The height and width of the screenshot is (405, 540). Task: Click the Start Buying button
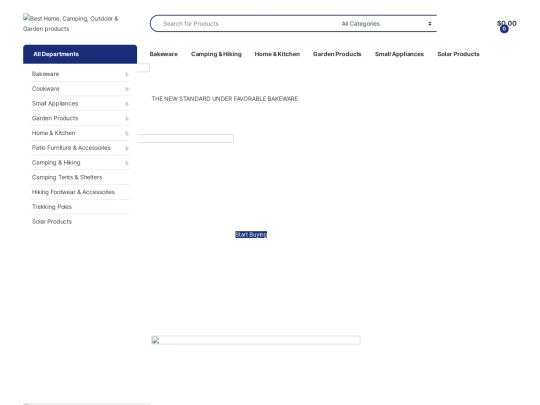pos(251,235)
